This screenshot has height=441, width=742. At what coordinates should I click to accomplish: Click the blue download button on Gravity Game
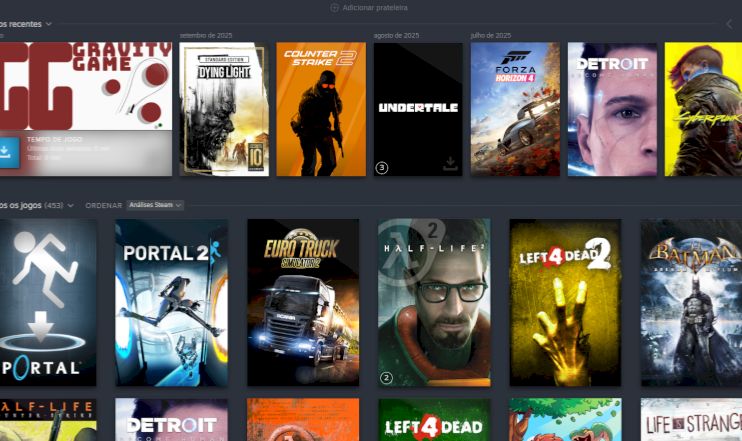pyautogui.click(x=9, y=152)
